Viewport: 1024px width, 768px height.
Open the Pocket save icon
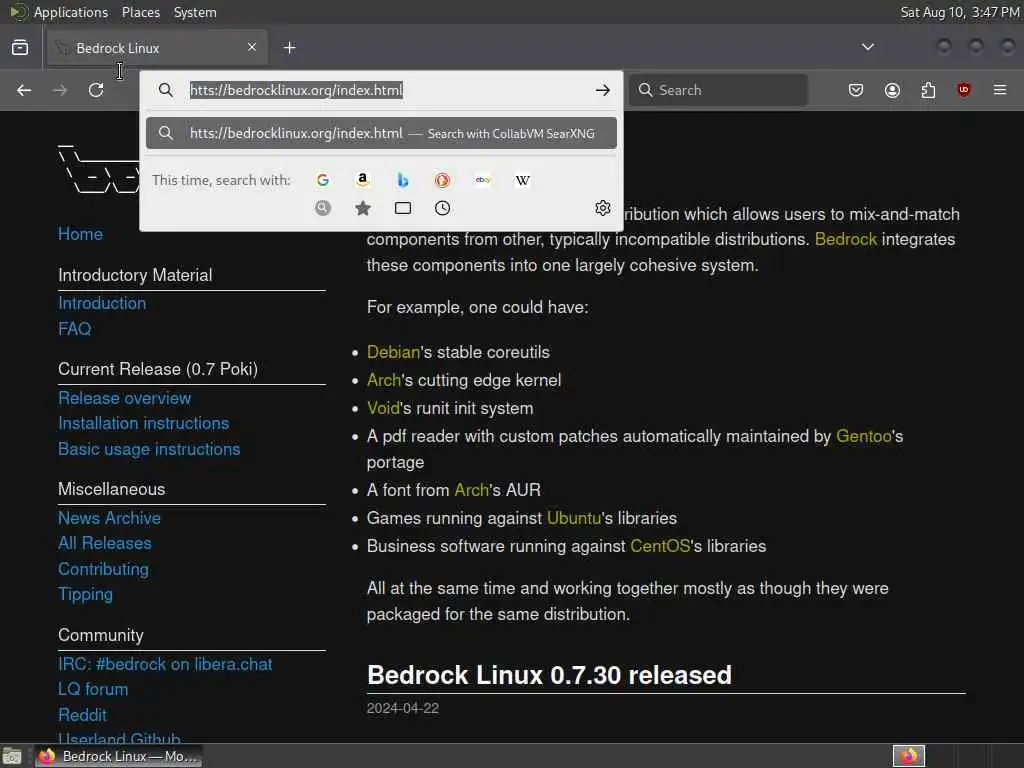[x=856, y=90]
